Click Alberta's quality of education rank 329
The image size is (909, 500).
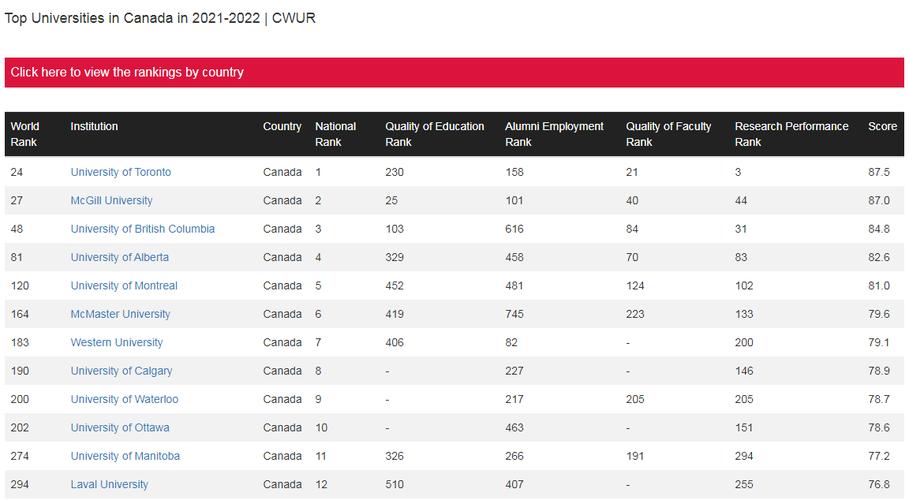(394, 258)
